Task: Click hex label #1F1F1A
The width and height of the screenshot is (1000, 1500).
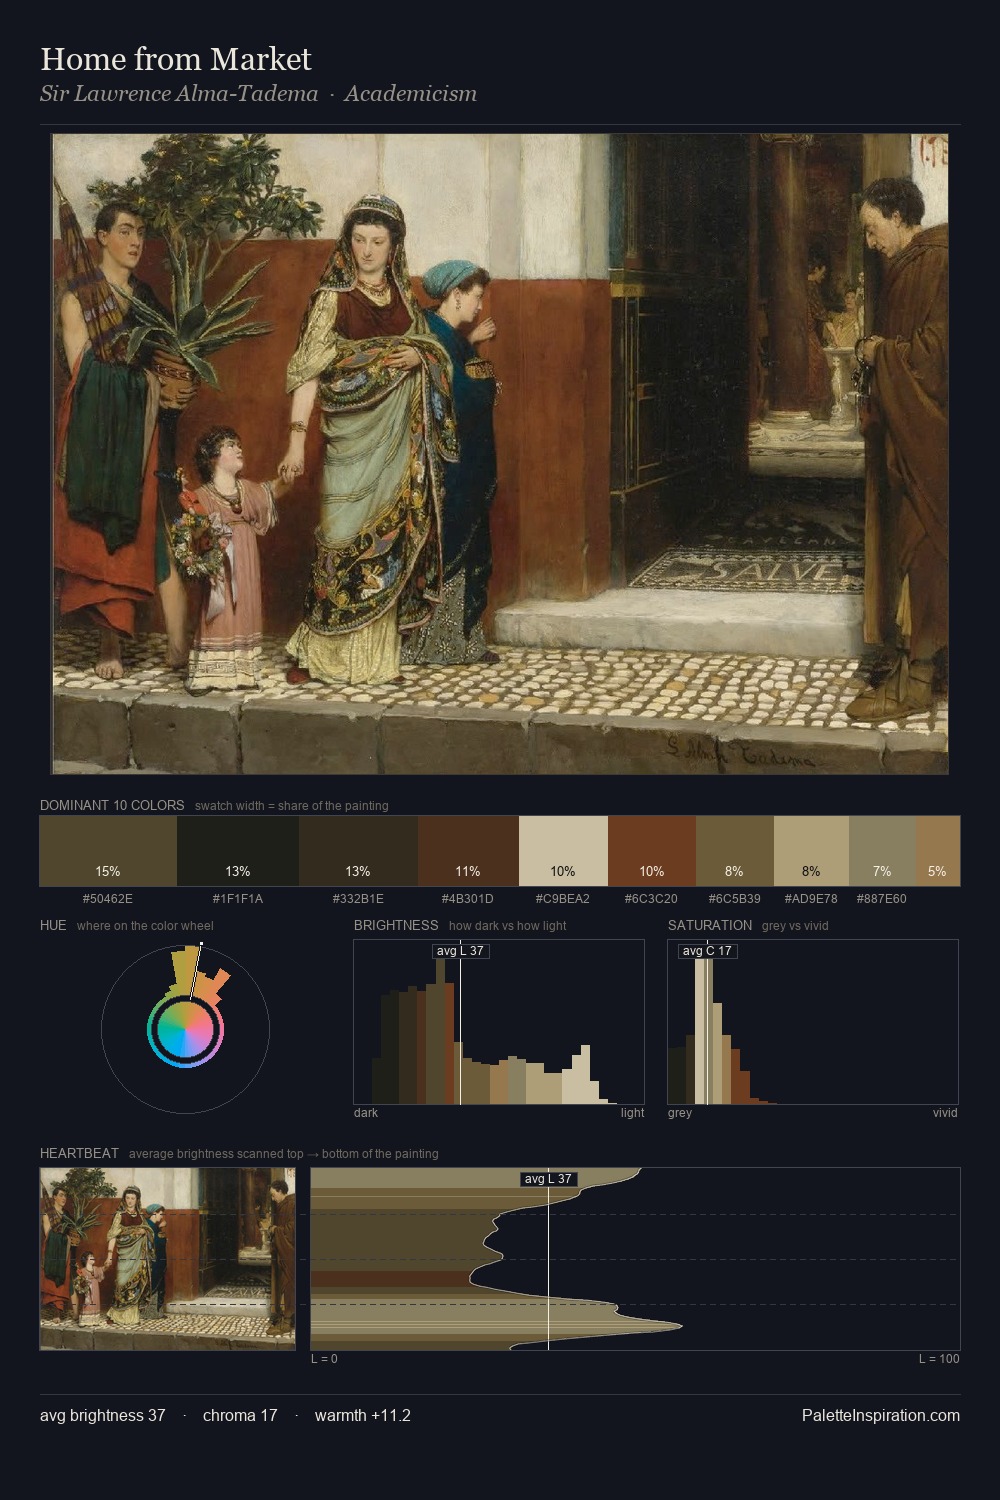Action: point(238,899)
